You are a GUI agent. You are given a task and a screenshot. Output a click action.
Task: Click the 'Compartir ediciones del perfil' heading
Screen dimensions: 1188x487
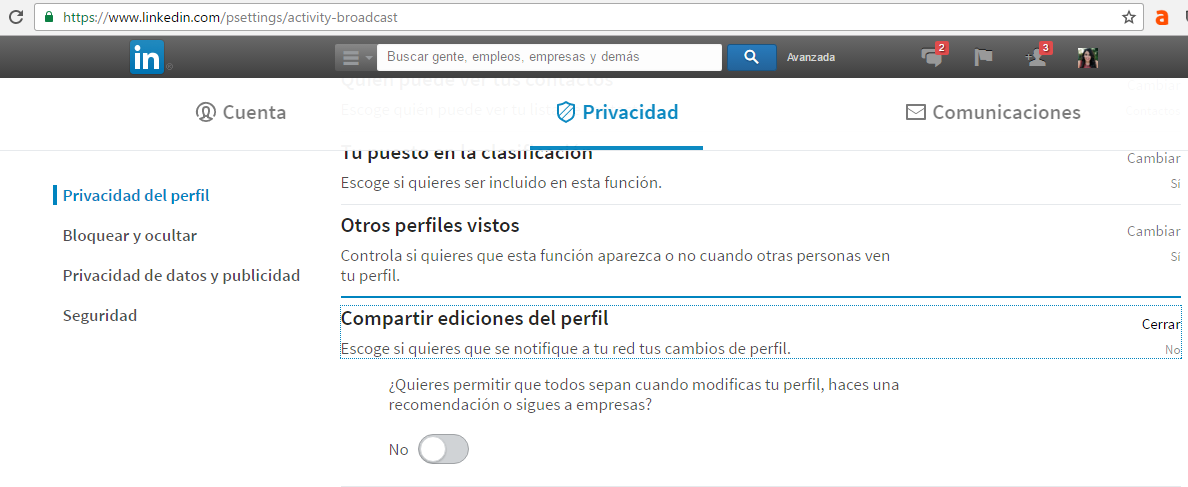474,320
